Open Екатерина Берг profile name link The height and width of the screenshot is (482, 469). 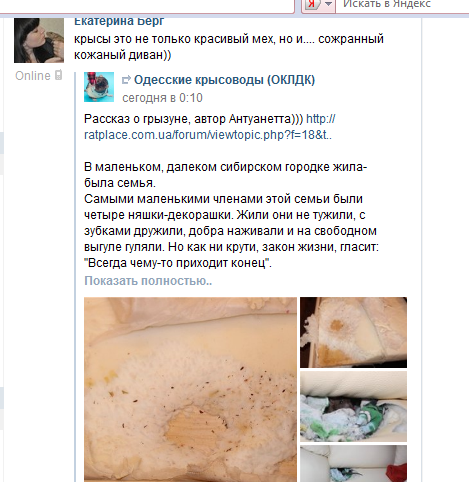click(x=119, y=21)
